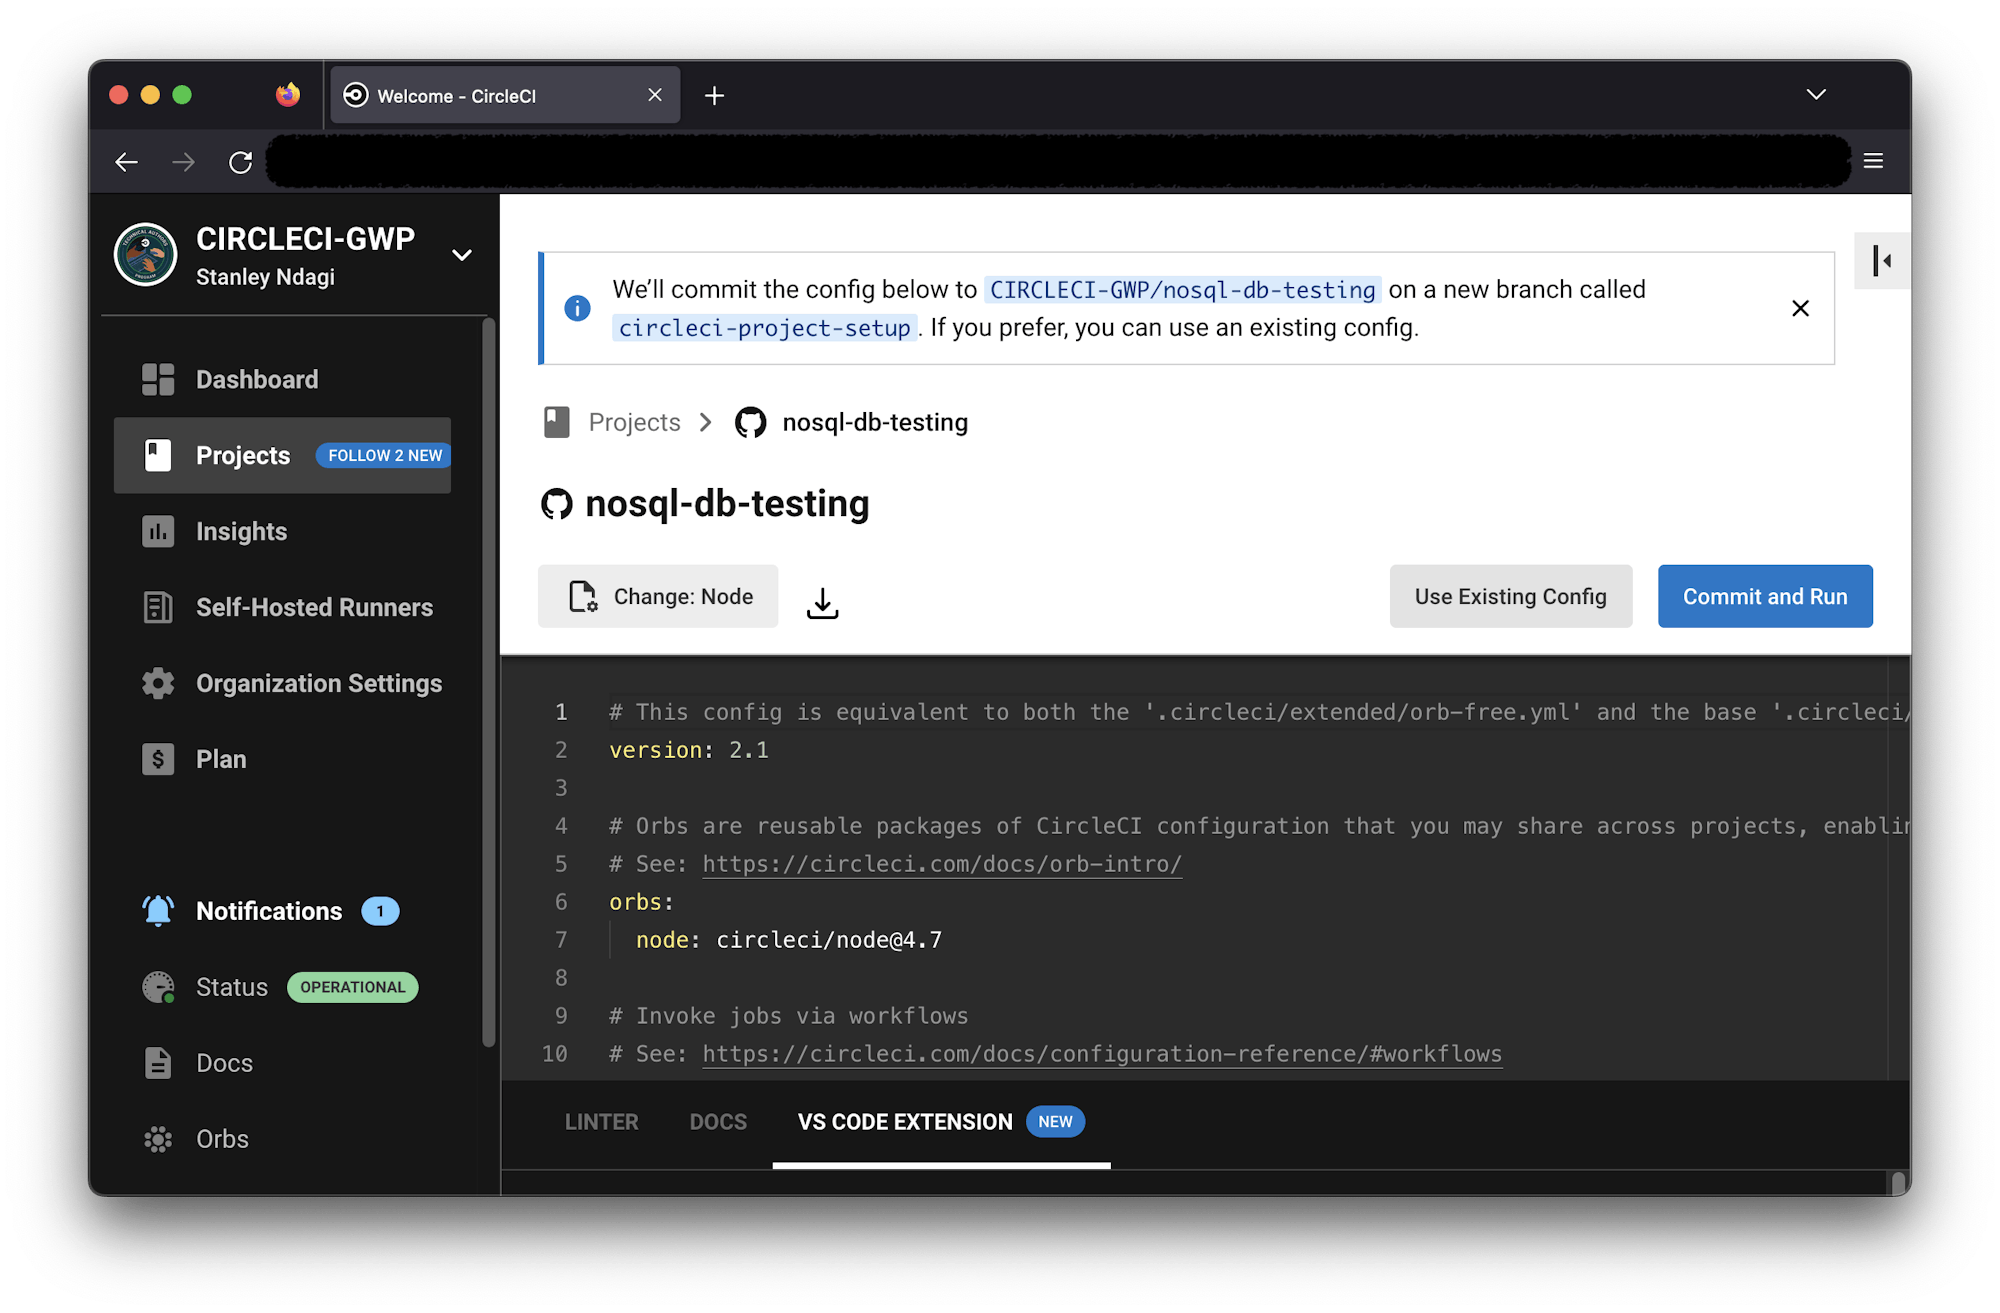The height and width of the screenshot is (1313, 2000).
Task: Click the Commit and Run button
Action: pos(1764,596)
